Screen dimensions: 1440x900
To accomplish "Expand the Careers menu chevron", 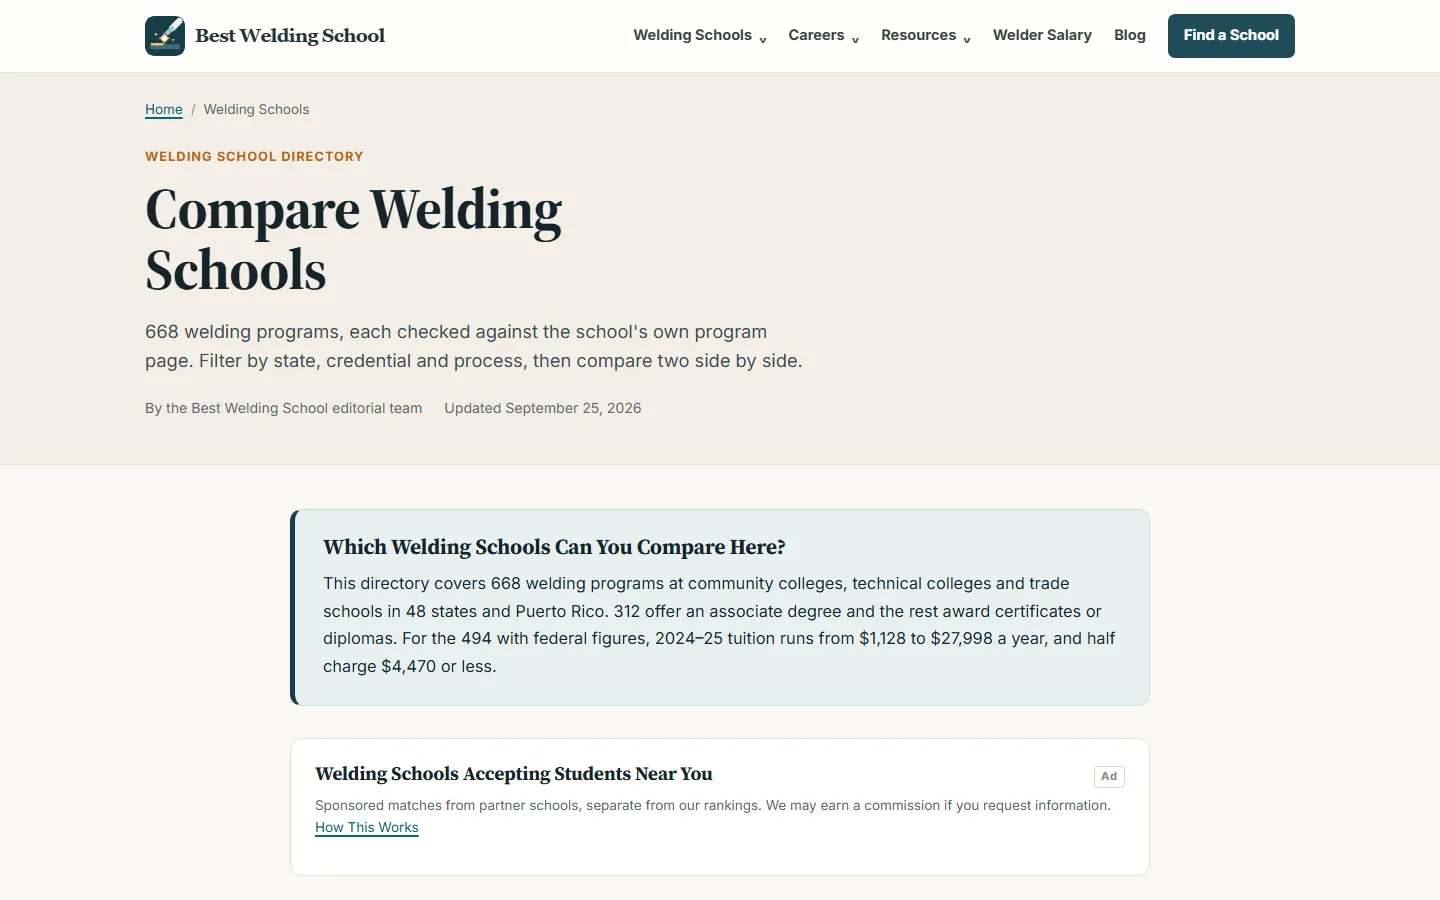I will click(x=855, y=40).
